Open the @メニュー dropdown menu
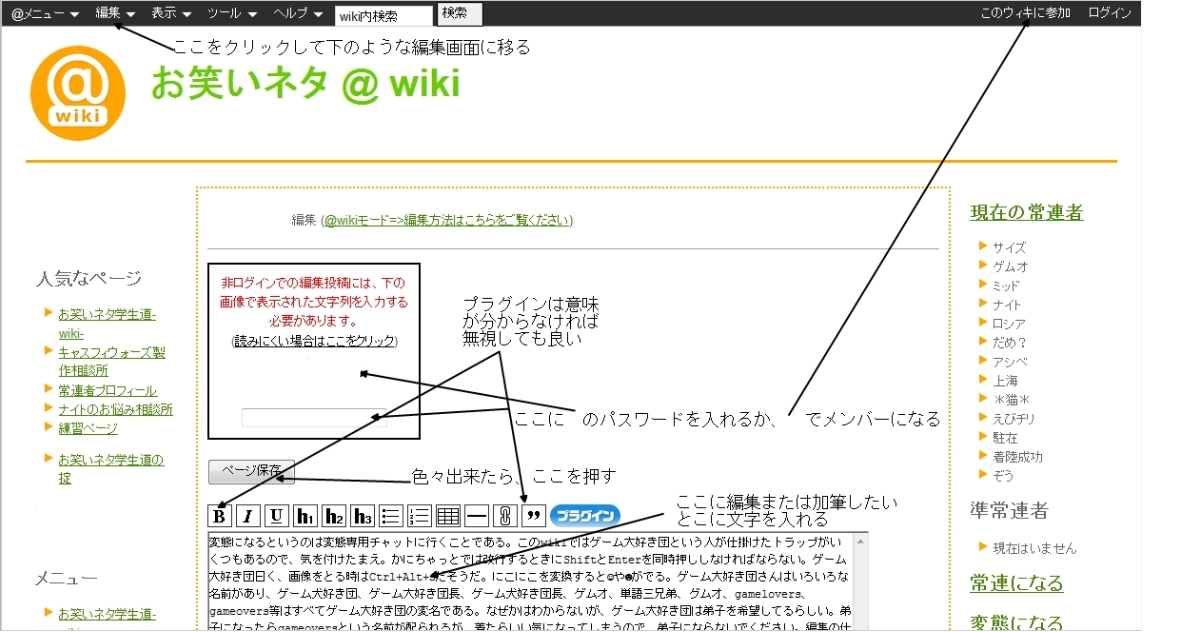 click(x=45, y=14)
